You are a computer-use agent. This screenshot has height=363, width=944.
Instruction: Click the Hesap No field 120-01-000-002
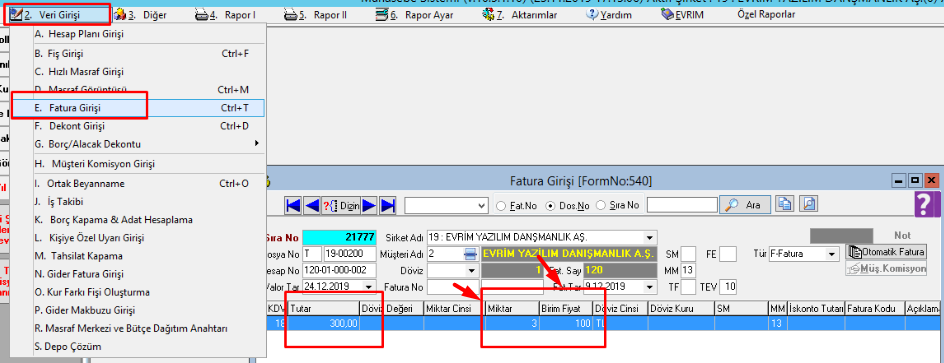[339, 270]
